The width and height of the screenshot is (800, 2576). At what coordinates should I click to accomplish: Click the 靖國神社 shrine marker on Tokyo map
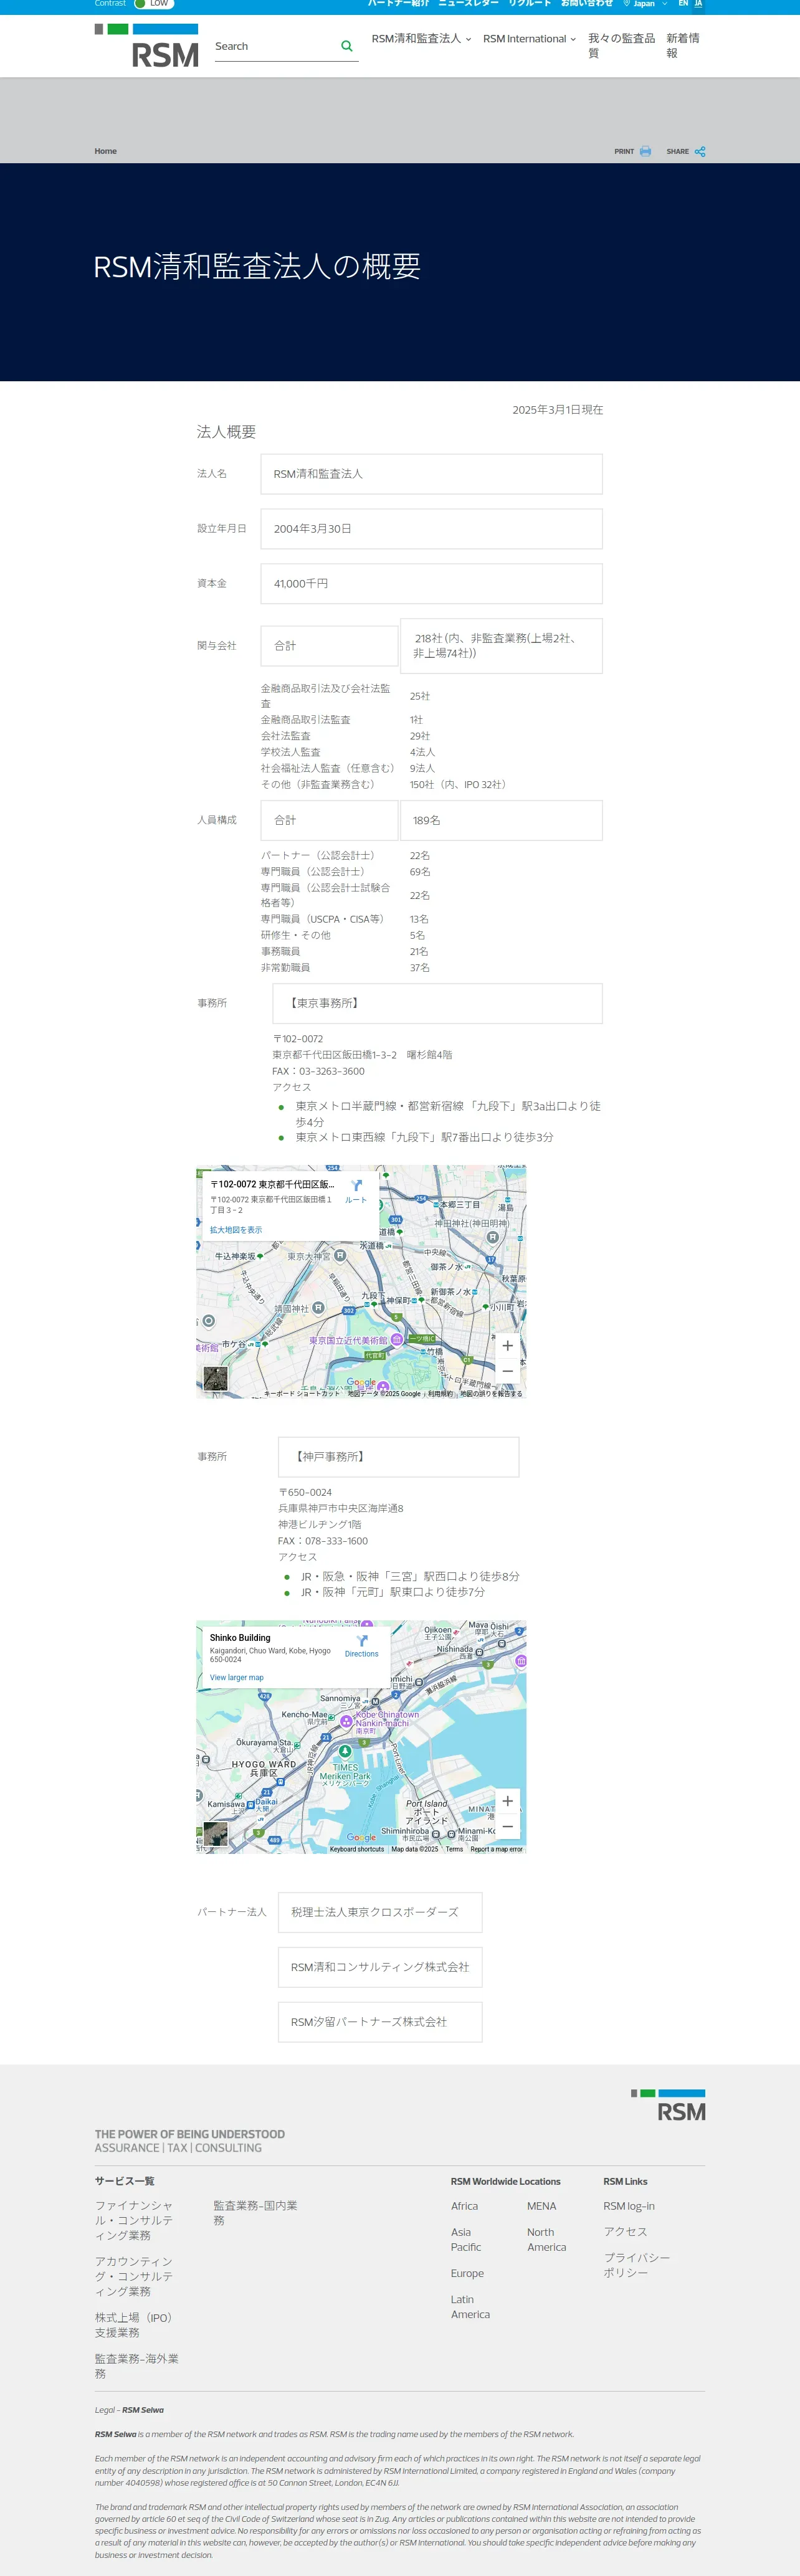318,1307
